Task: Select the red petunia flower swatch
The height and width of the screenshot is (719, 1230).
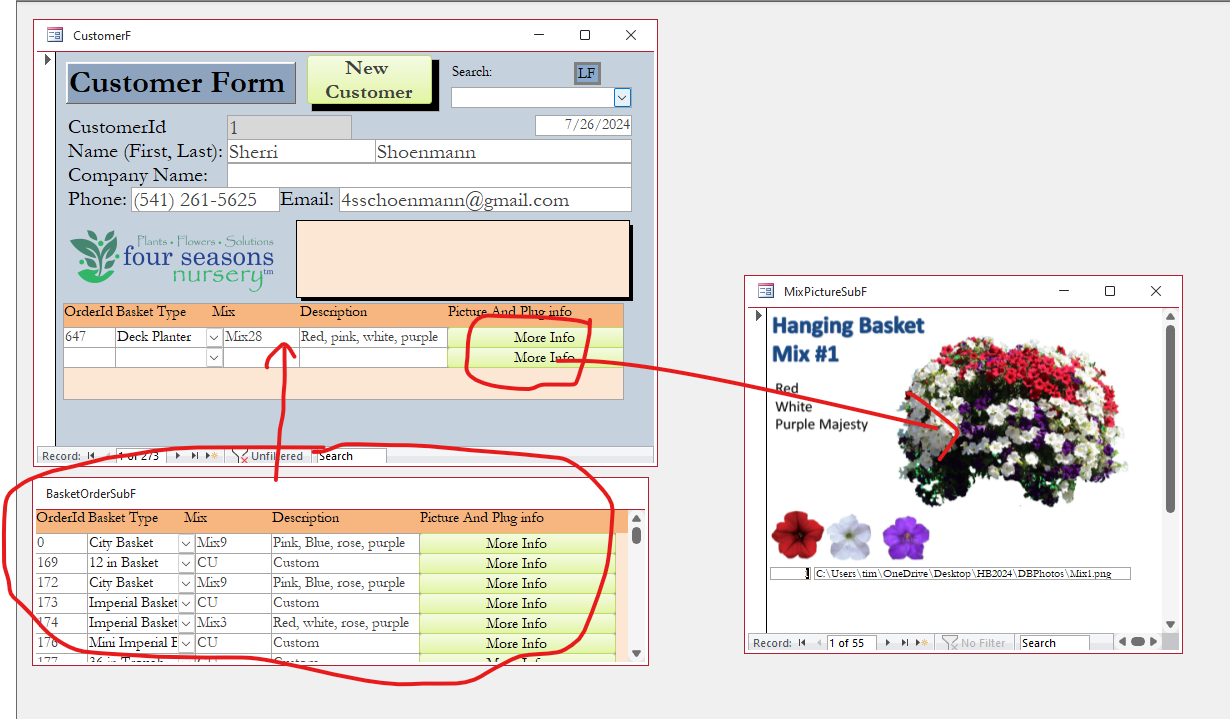Action: pos(797,536)
